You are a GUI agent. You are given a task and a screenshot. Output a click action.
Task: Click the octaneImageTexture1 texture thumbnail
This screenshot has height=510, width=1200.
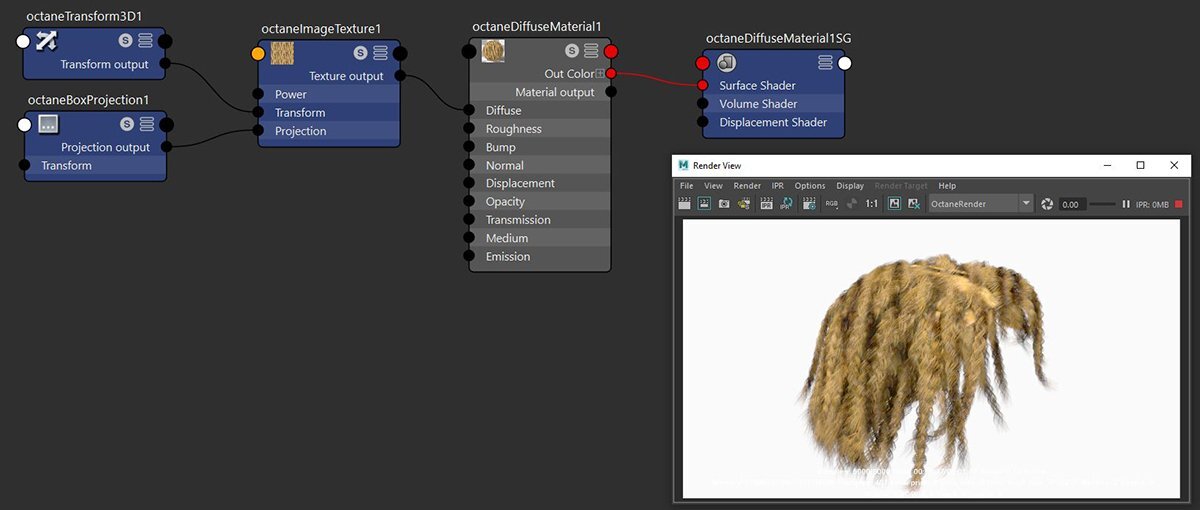[x=283, y=53]
